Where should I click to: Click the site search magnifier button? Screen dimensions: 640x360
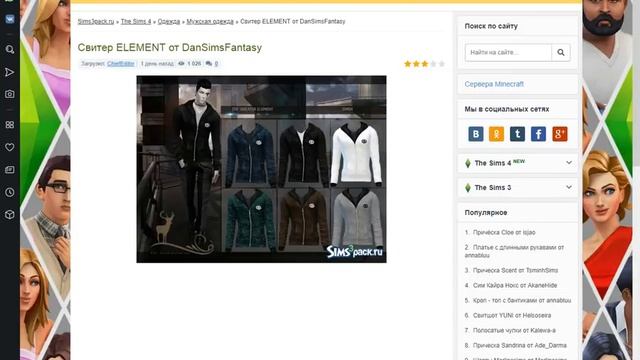pyautogui.click(x=561, y=52)
